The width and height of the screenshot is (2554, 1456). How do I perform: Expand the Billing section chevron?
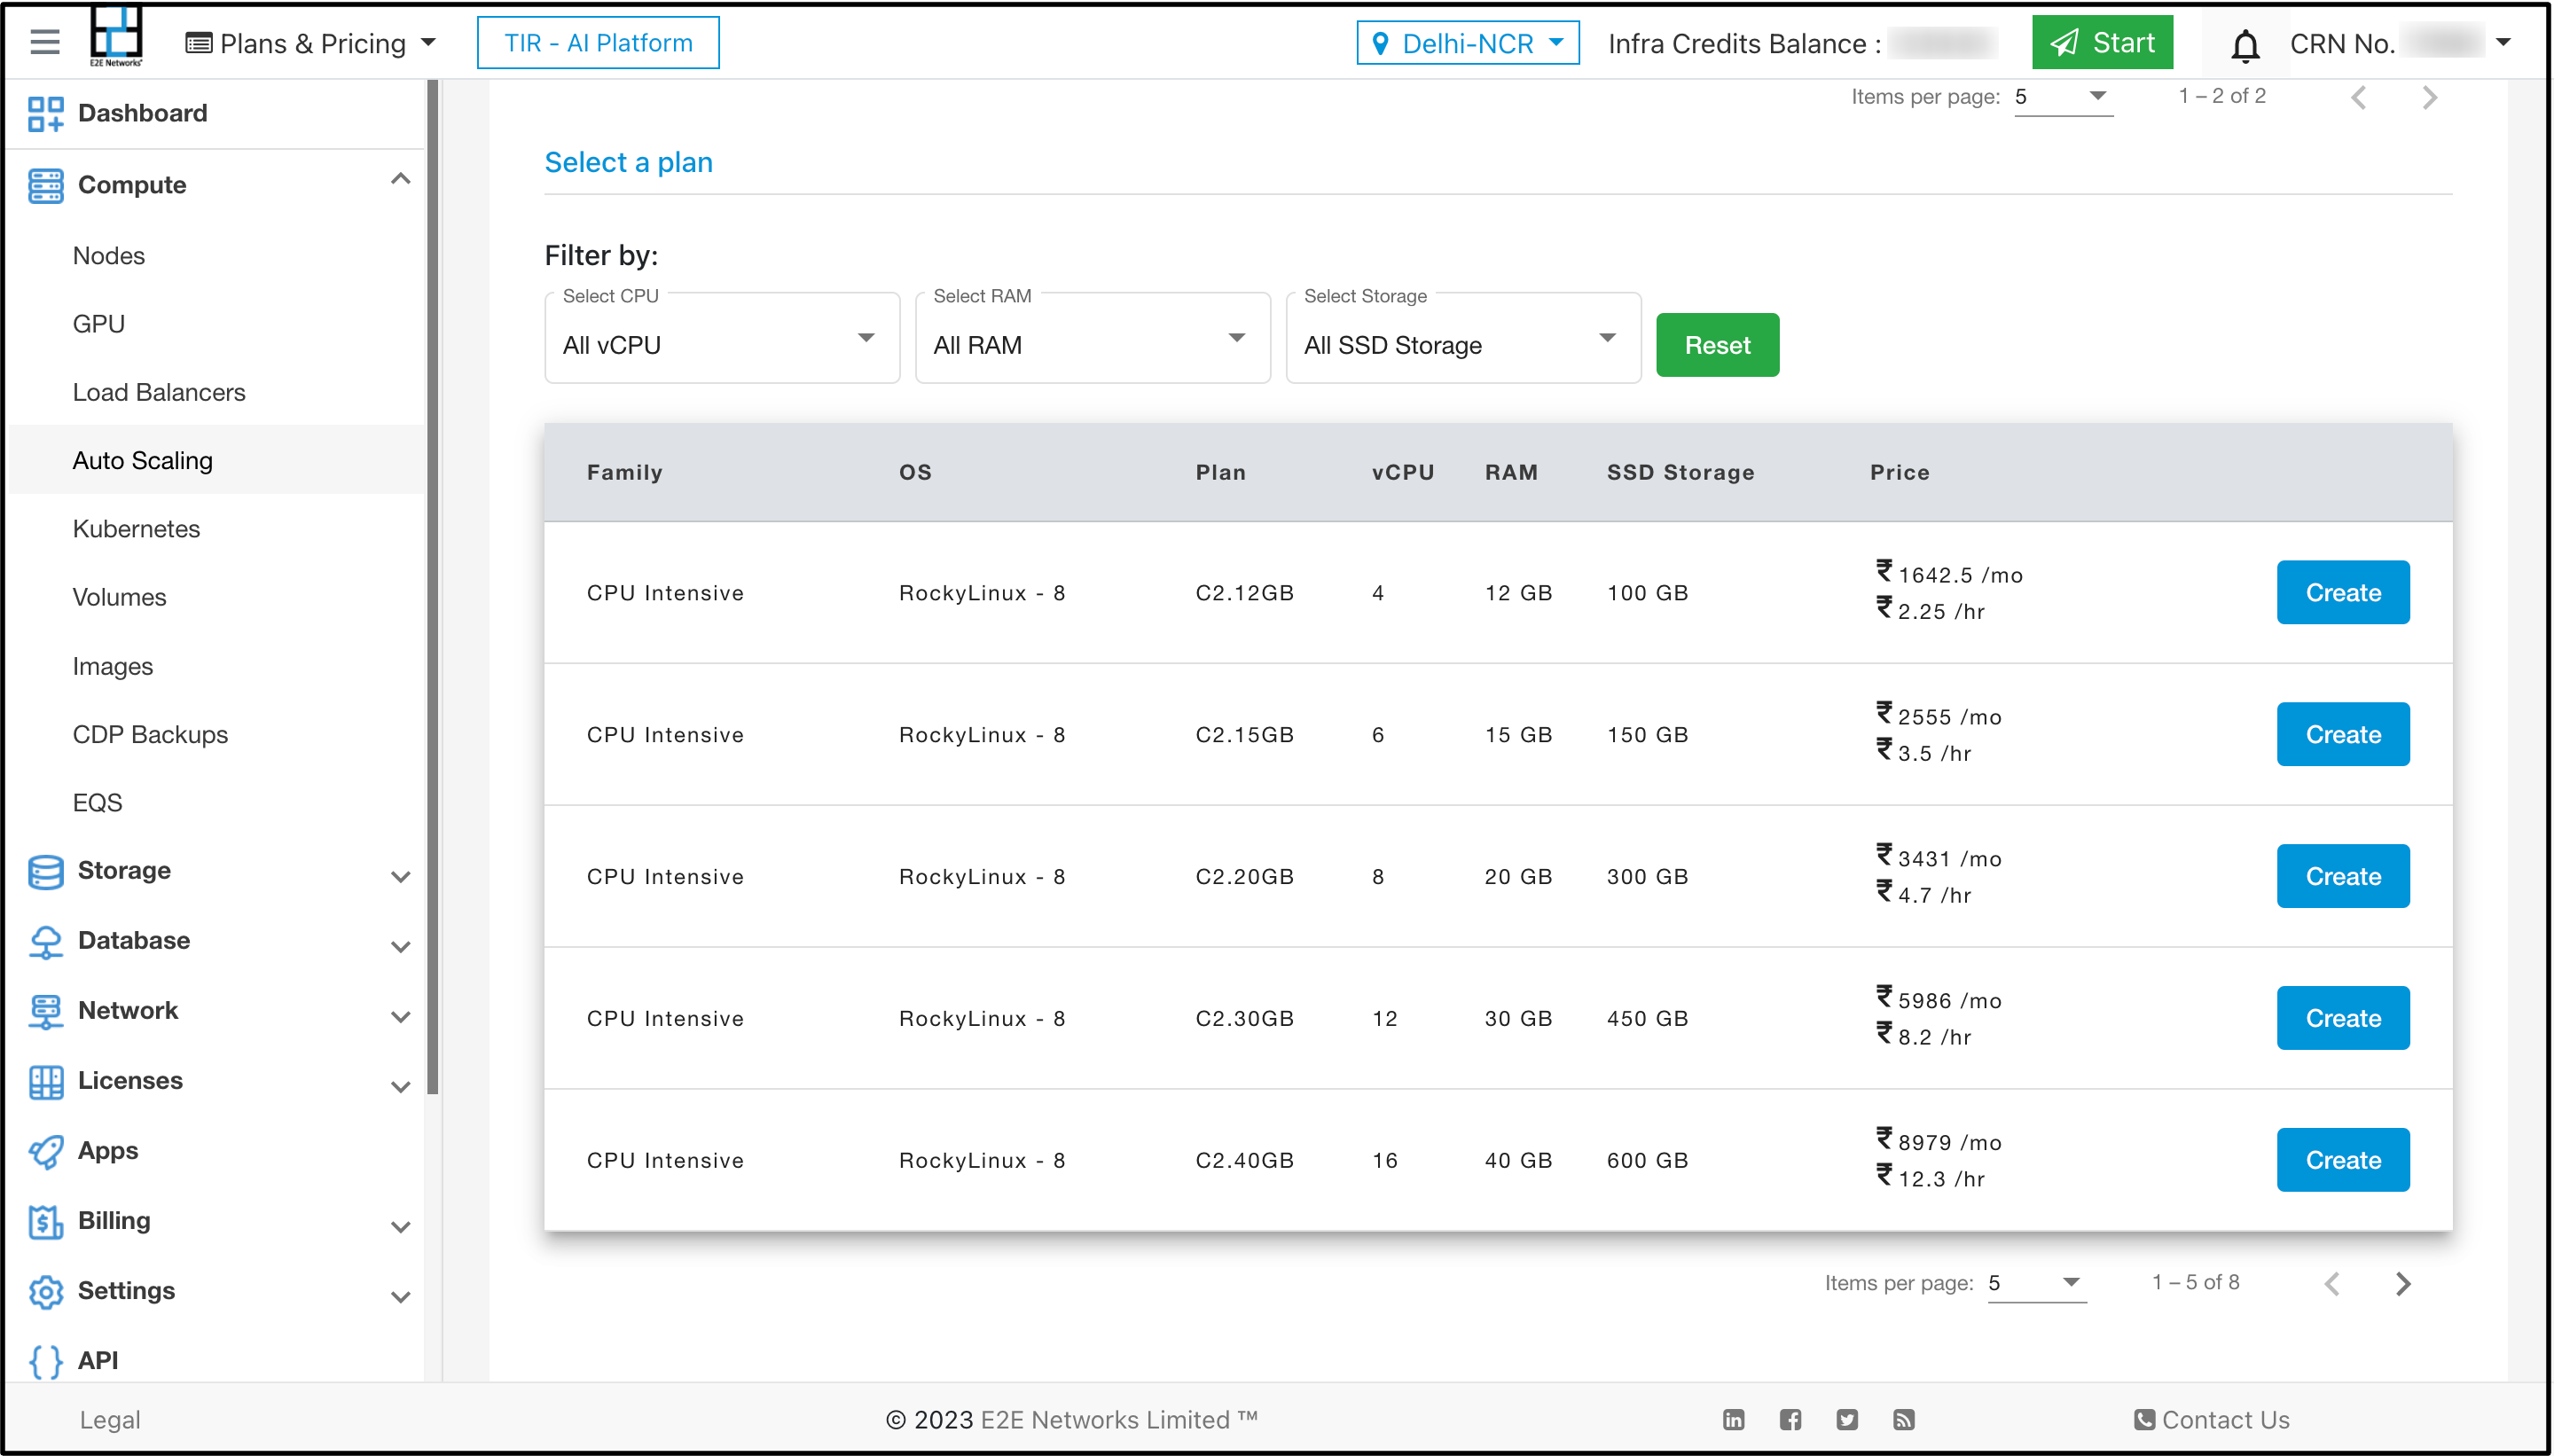pos(400,1227)
